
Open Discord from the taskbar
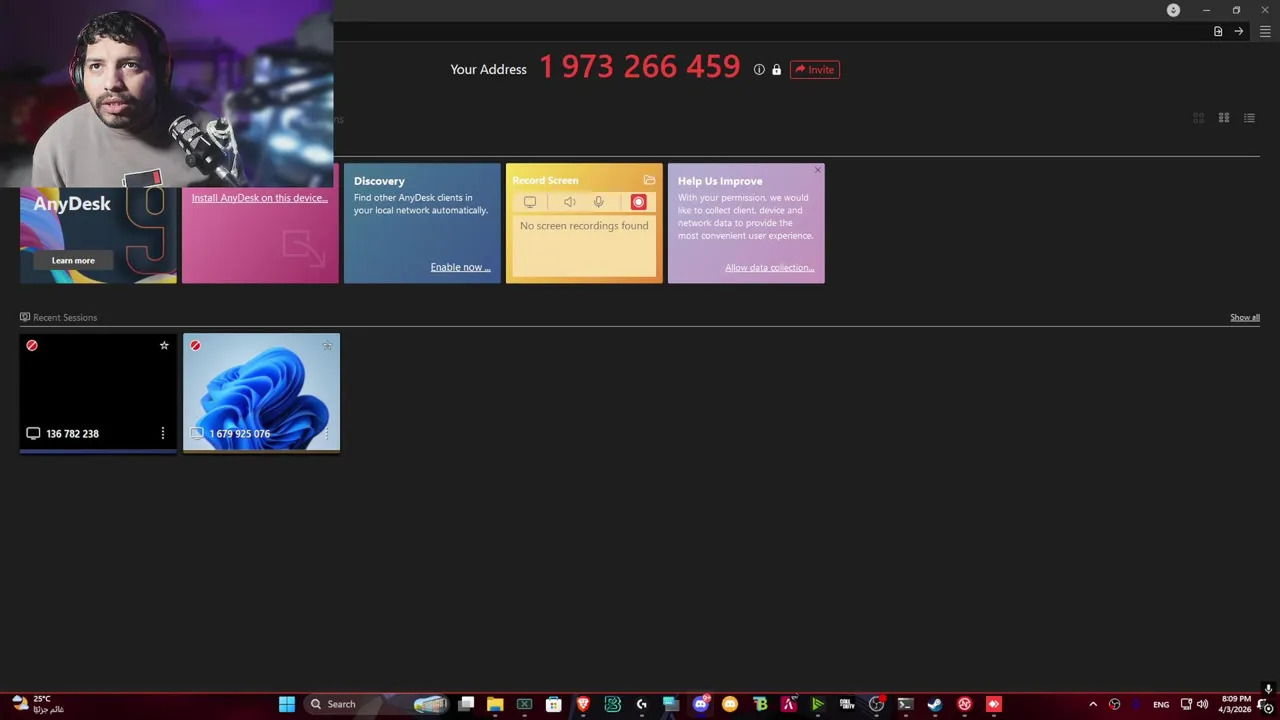[x=700, y=704]
